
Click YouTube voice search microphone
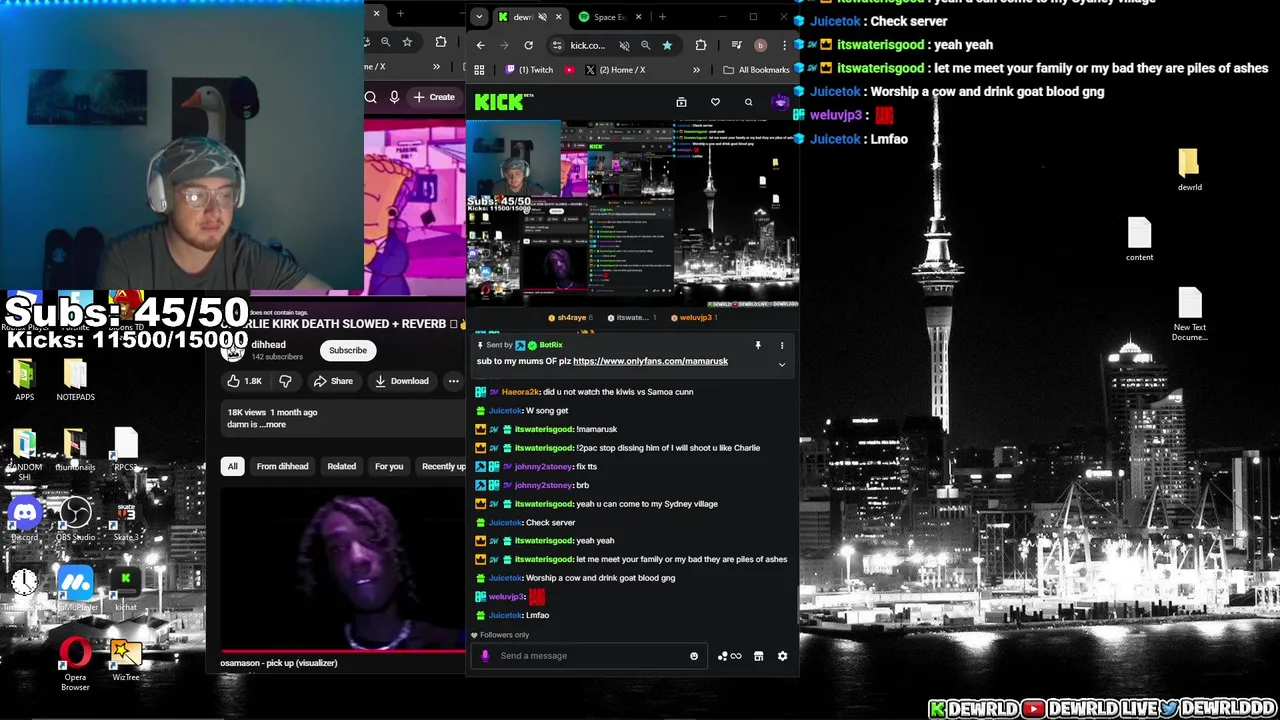[x=394, y=97]
